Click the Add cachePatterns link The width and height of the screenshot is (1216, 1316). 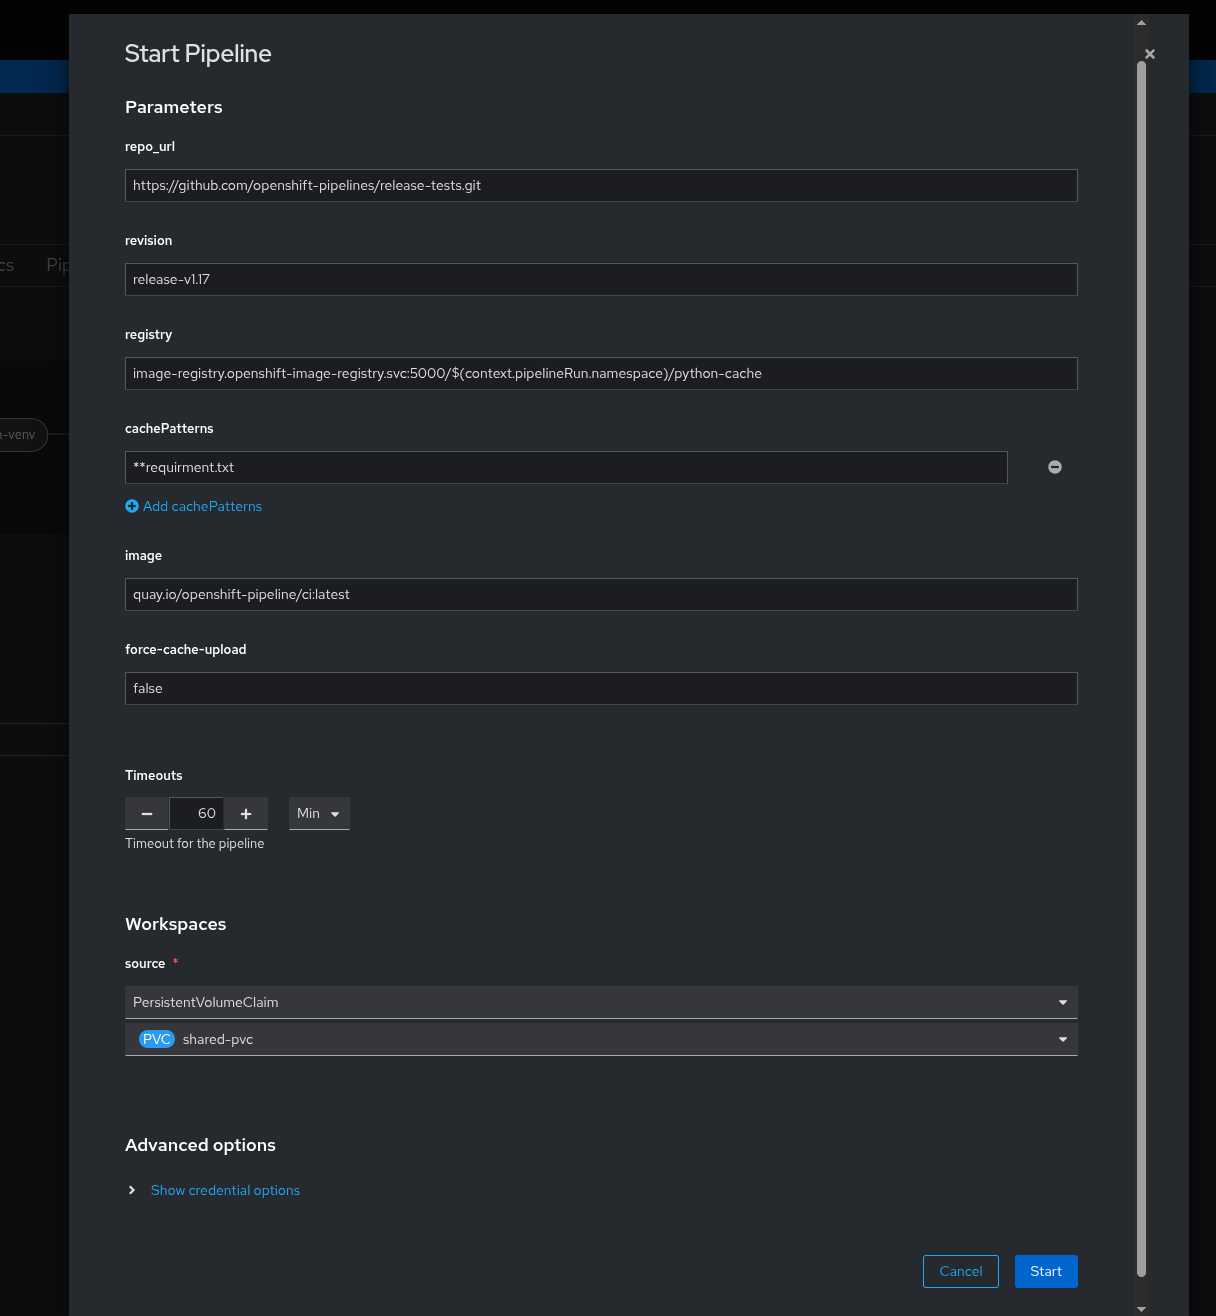[202, 506]
